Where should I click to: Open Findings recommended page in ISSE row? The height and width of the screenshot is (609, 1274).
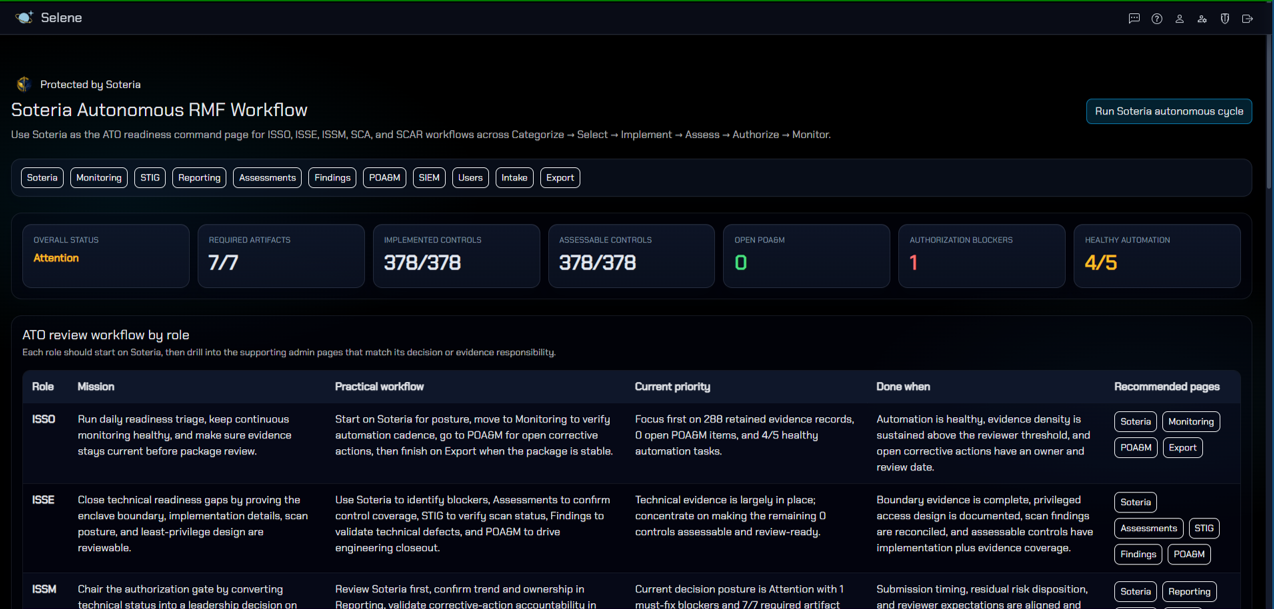pos(1138,554)
